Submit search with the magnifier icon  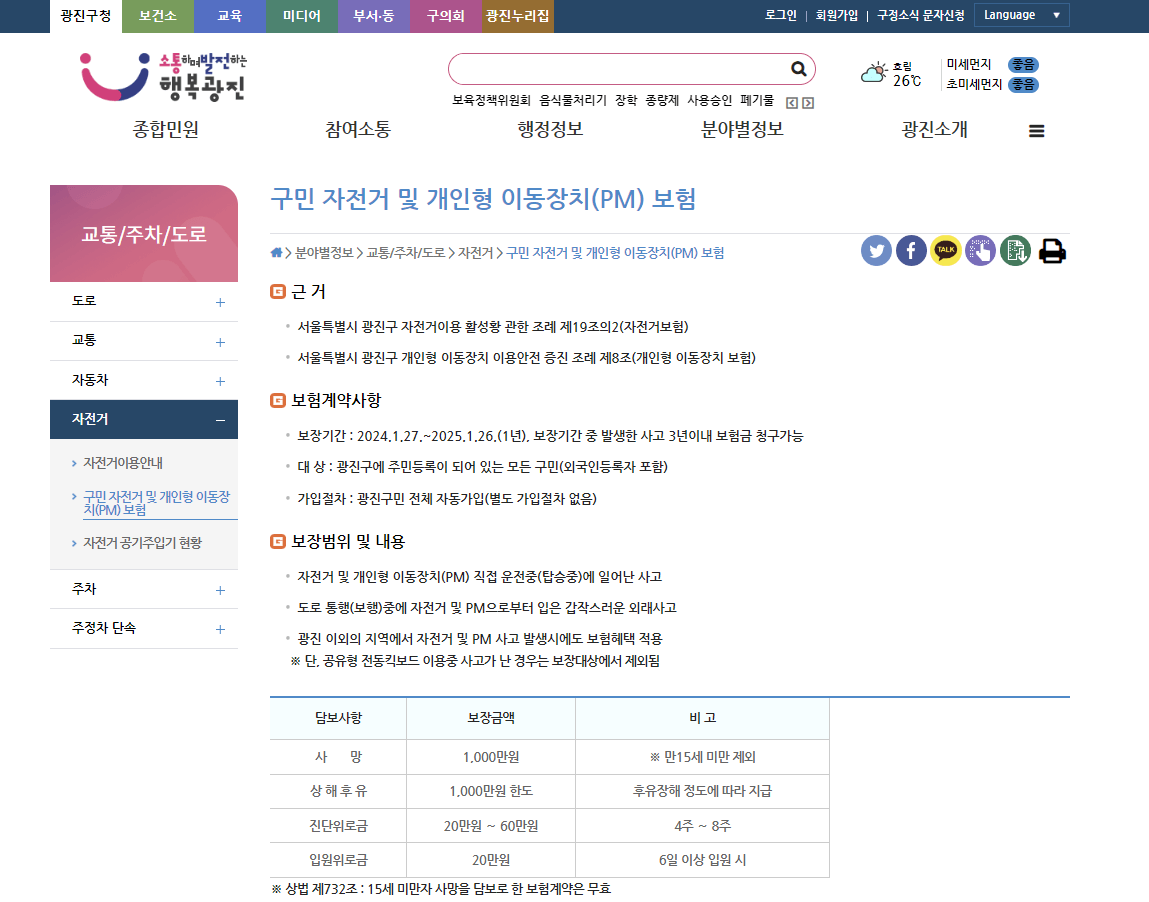(x=798, y=69)
